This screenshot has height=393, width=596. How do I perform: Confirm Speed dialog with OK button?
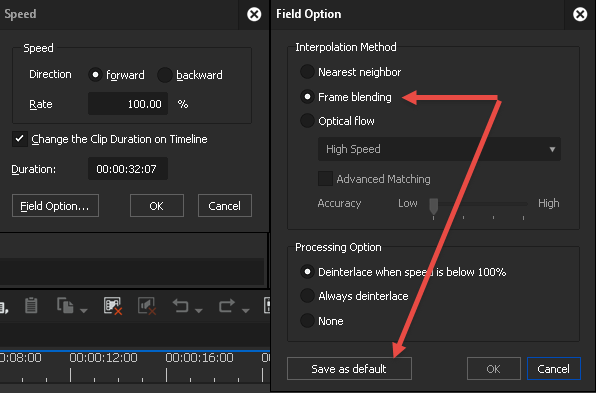click(x=157, y=206)
